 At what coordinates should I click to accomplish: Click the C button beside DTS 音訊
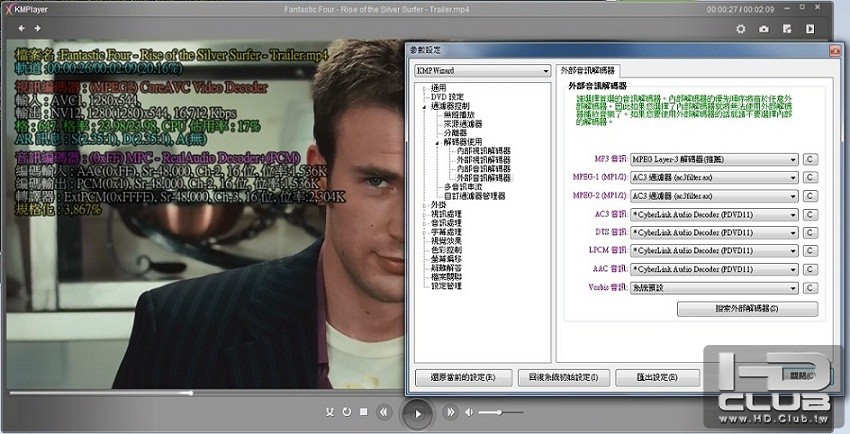point(810,232)
